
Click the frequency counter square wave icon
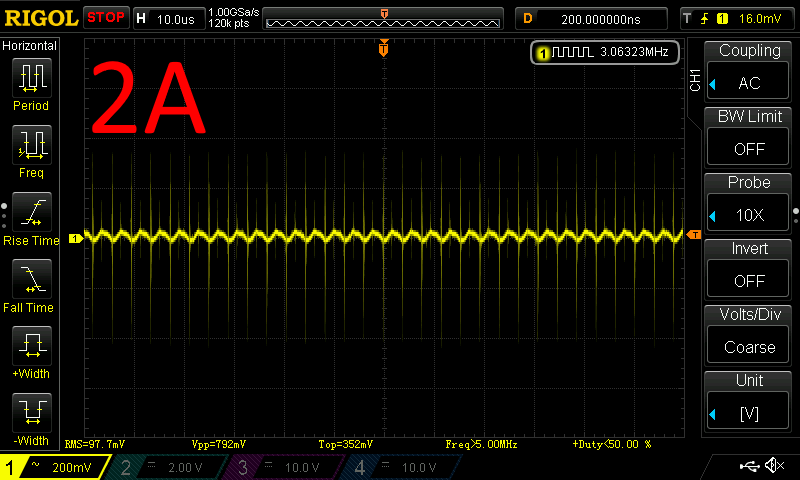tap(572, 52)
